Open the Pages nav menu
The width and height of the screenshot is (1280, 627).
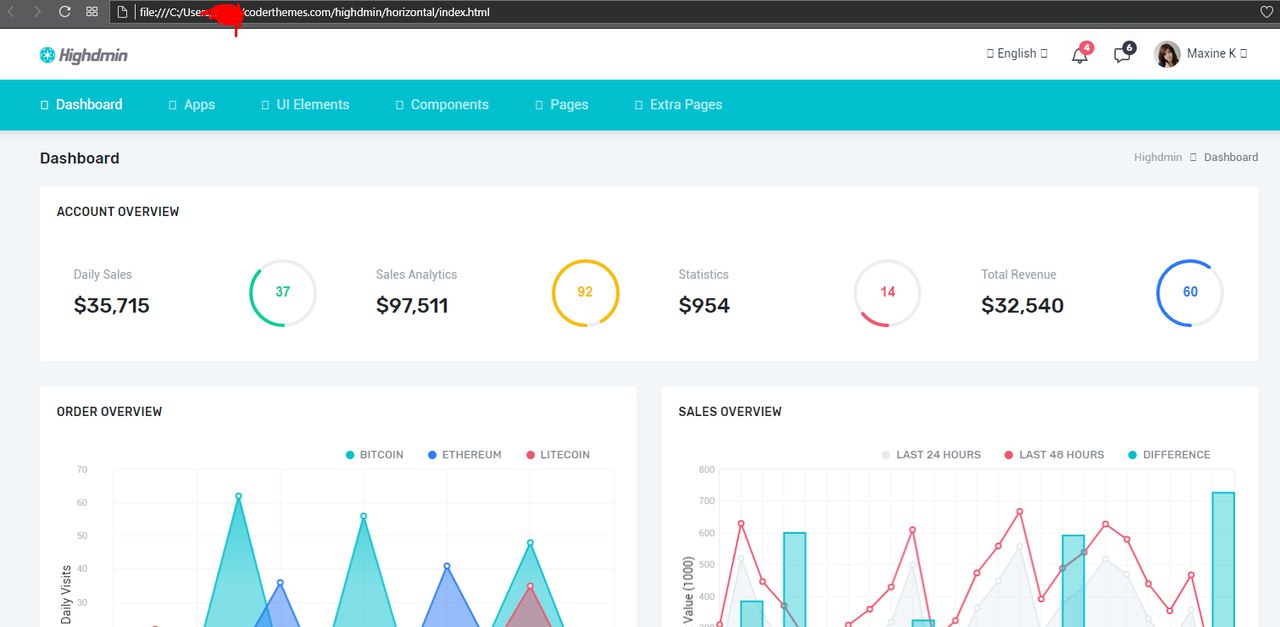pyautogui.click(x=561, y=104)
